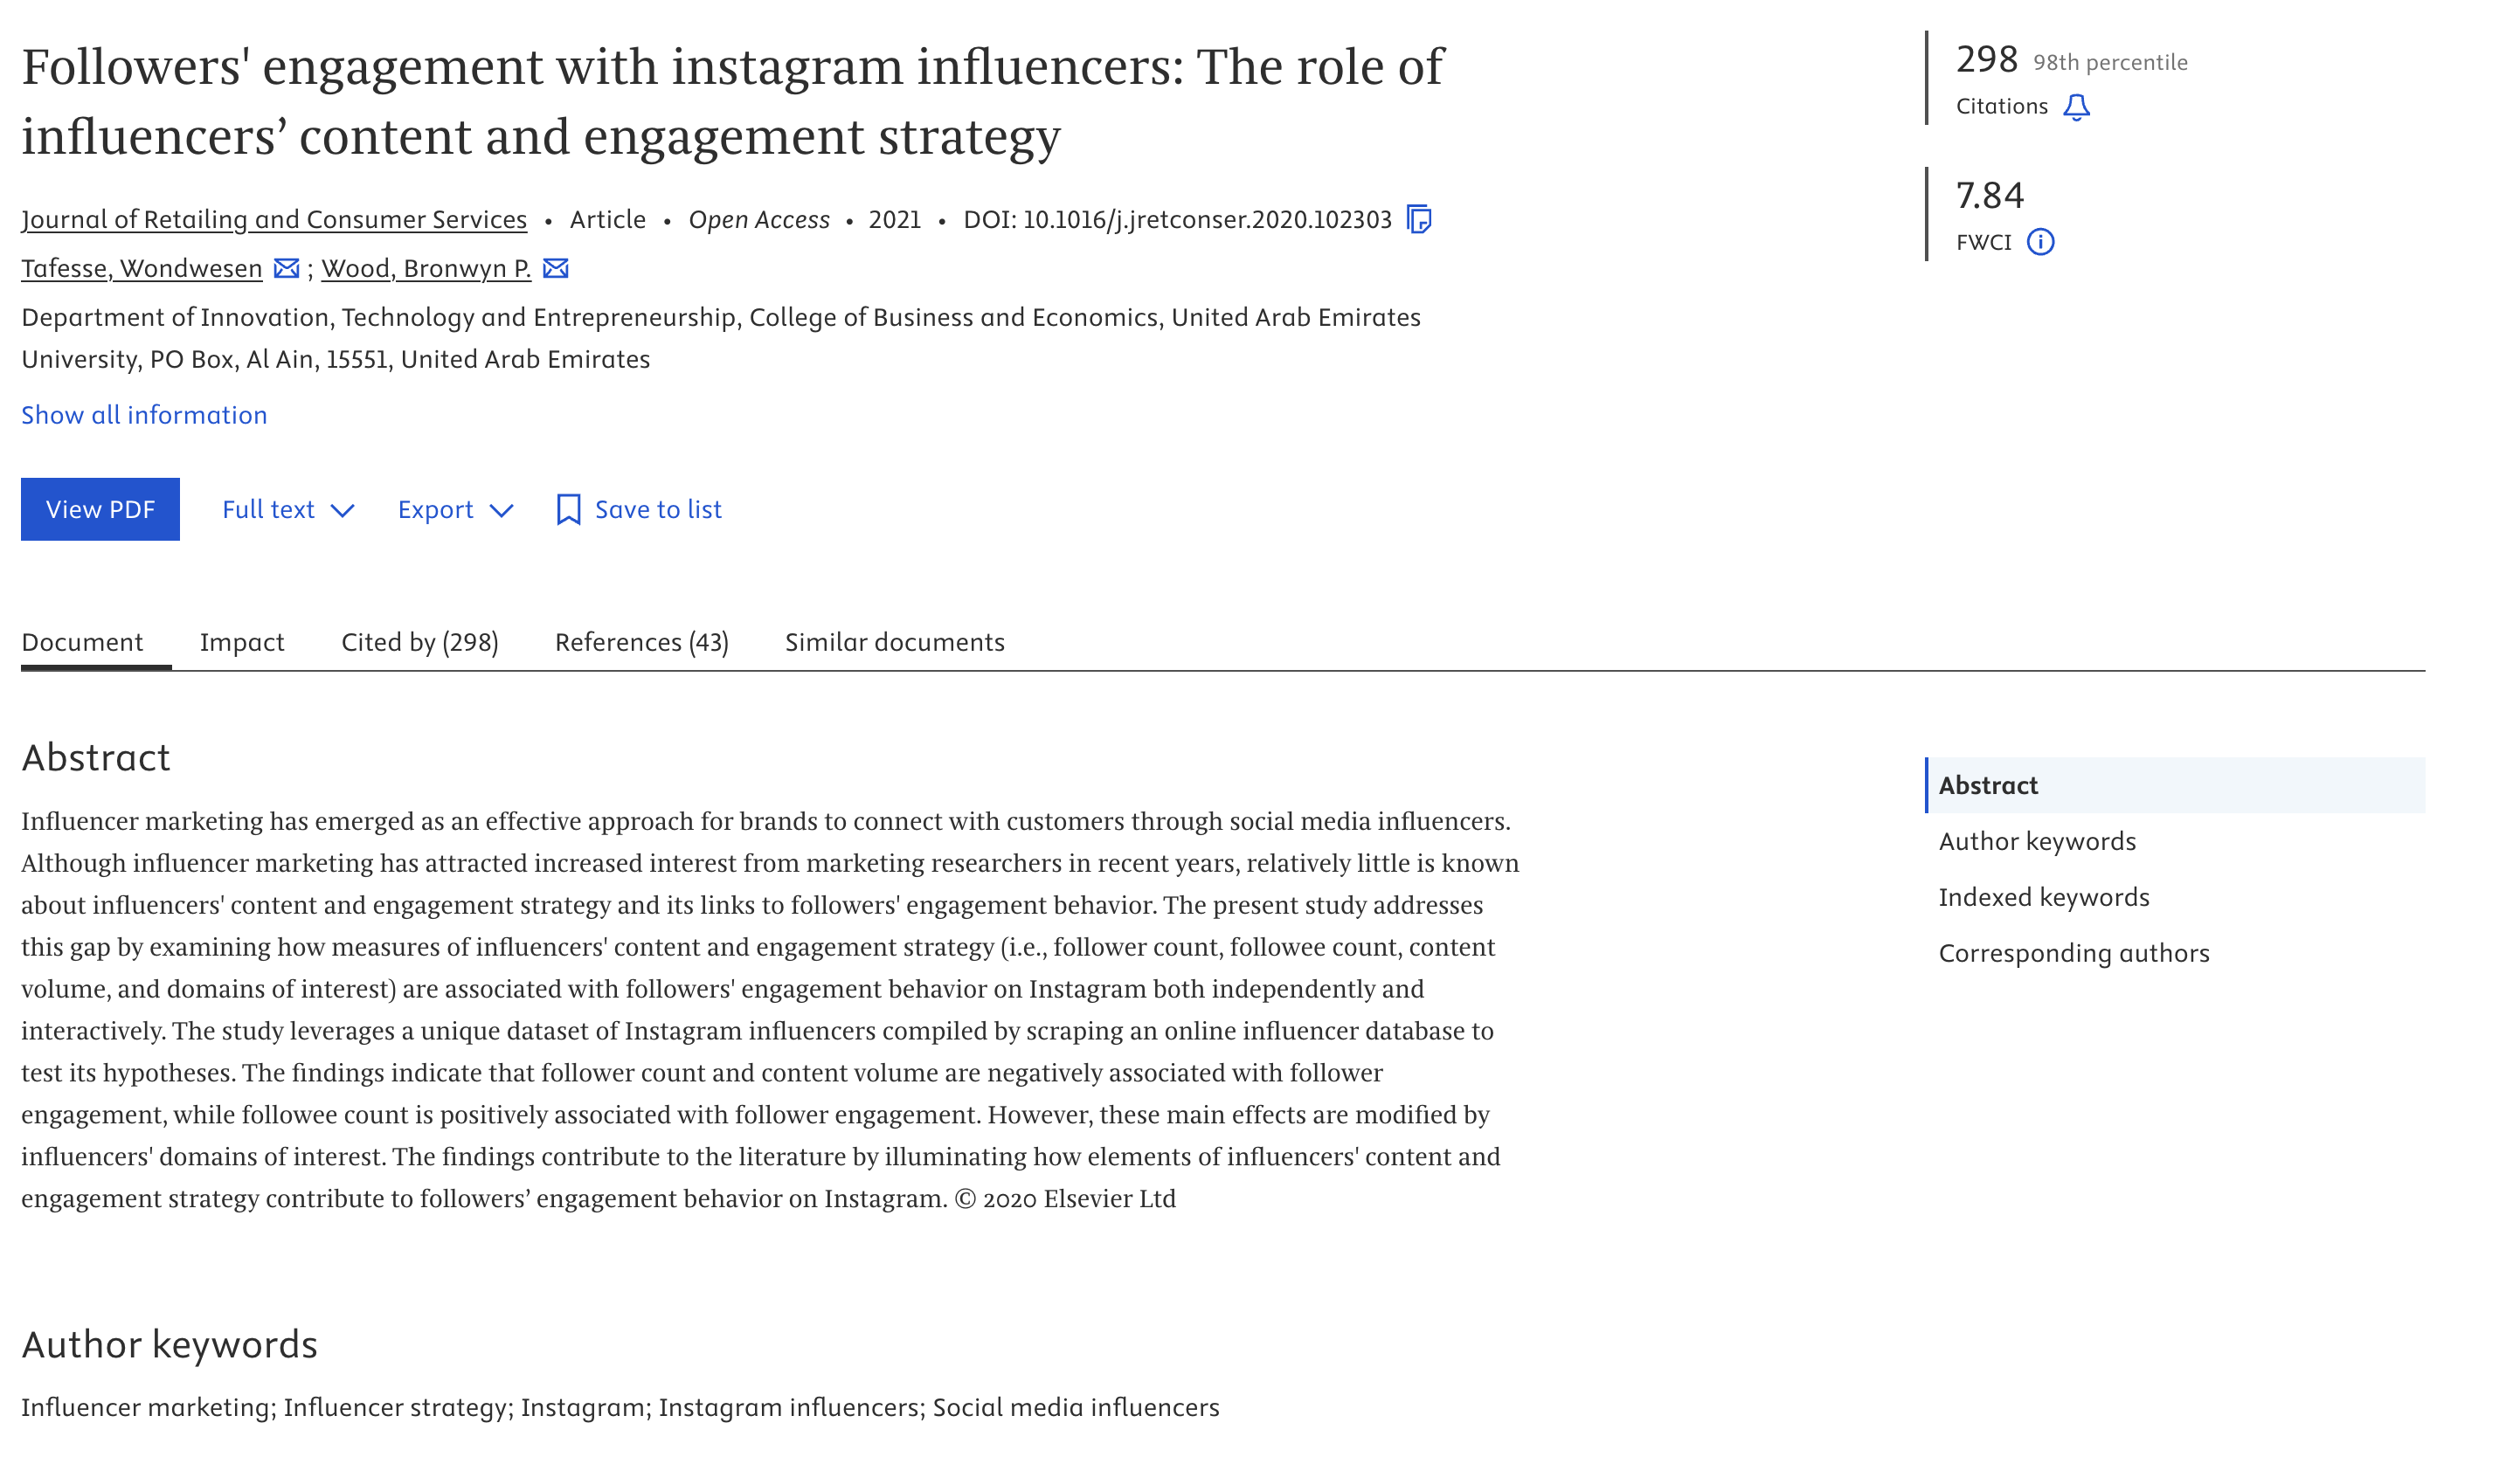Switch to the Impact tab
2520x1471 pixels.
[x=242, y=642]
